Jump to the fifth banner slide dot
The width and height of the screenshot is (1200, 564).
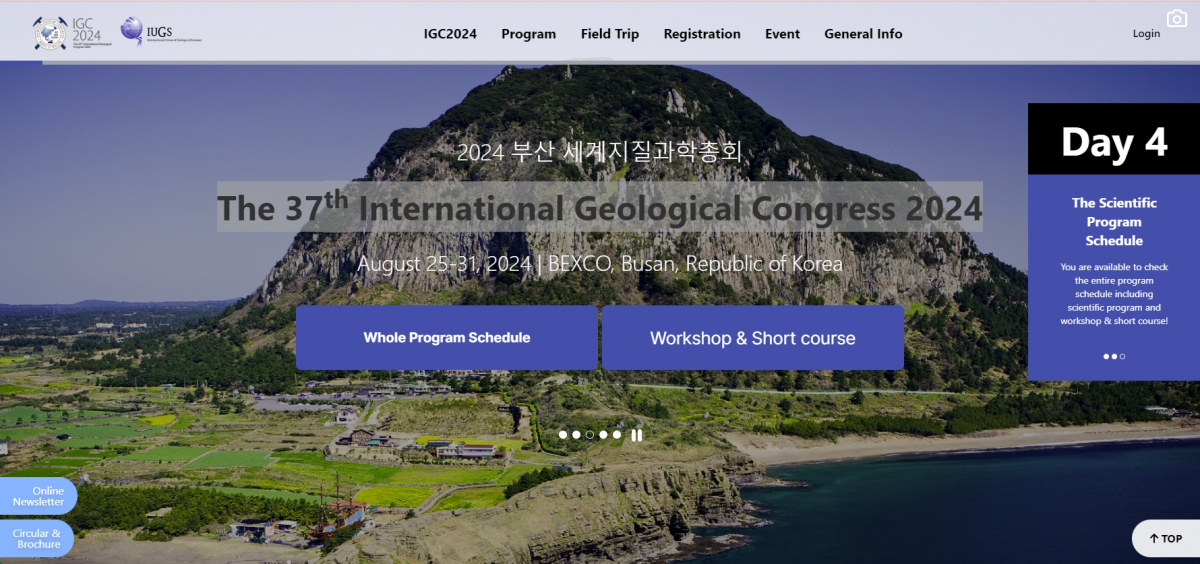[617, 435]
